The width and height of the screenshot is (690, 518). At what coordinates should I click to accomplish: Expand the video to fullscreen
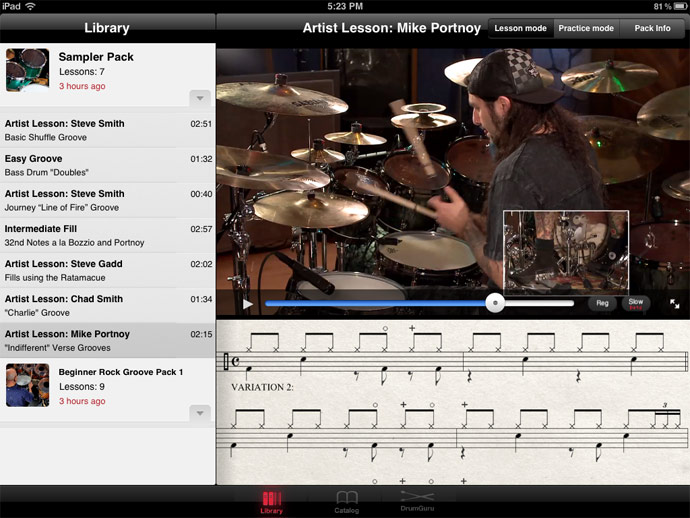pyautogui.click(x=674, y=304)
